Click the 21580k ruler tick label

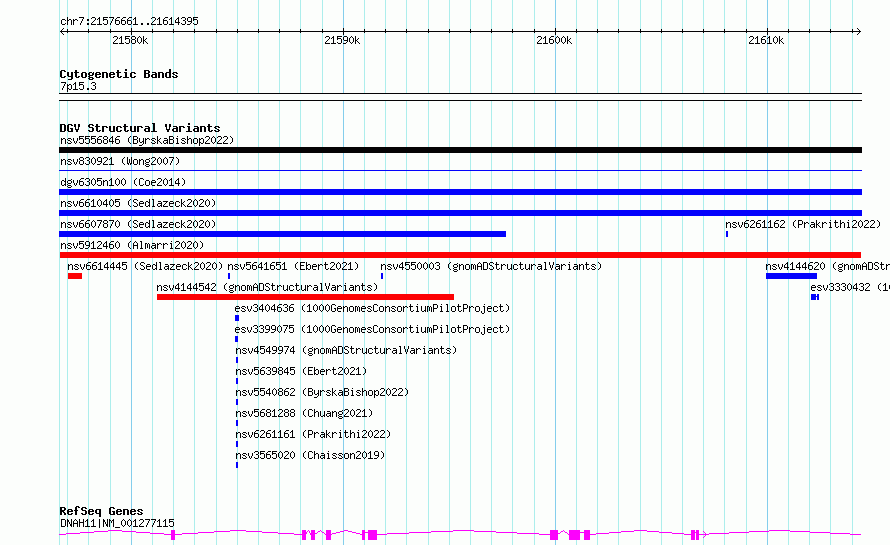[130, 40]
